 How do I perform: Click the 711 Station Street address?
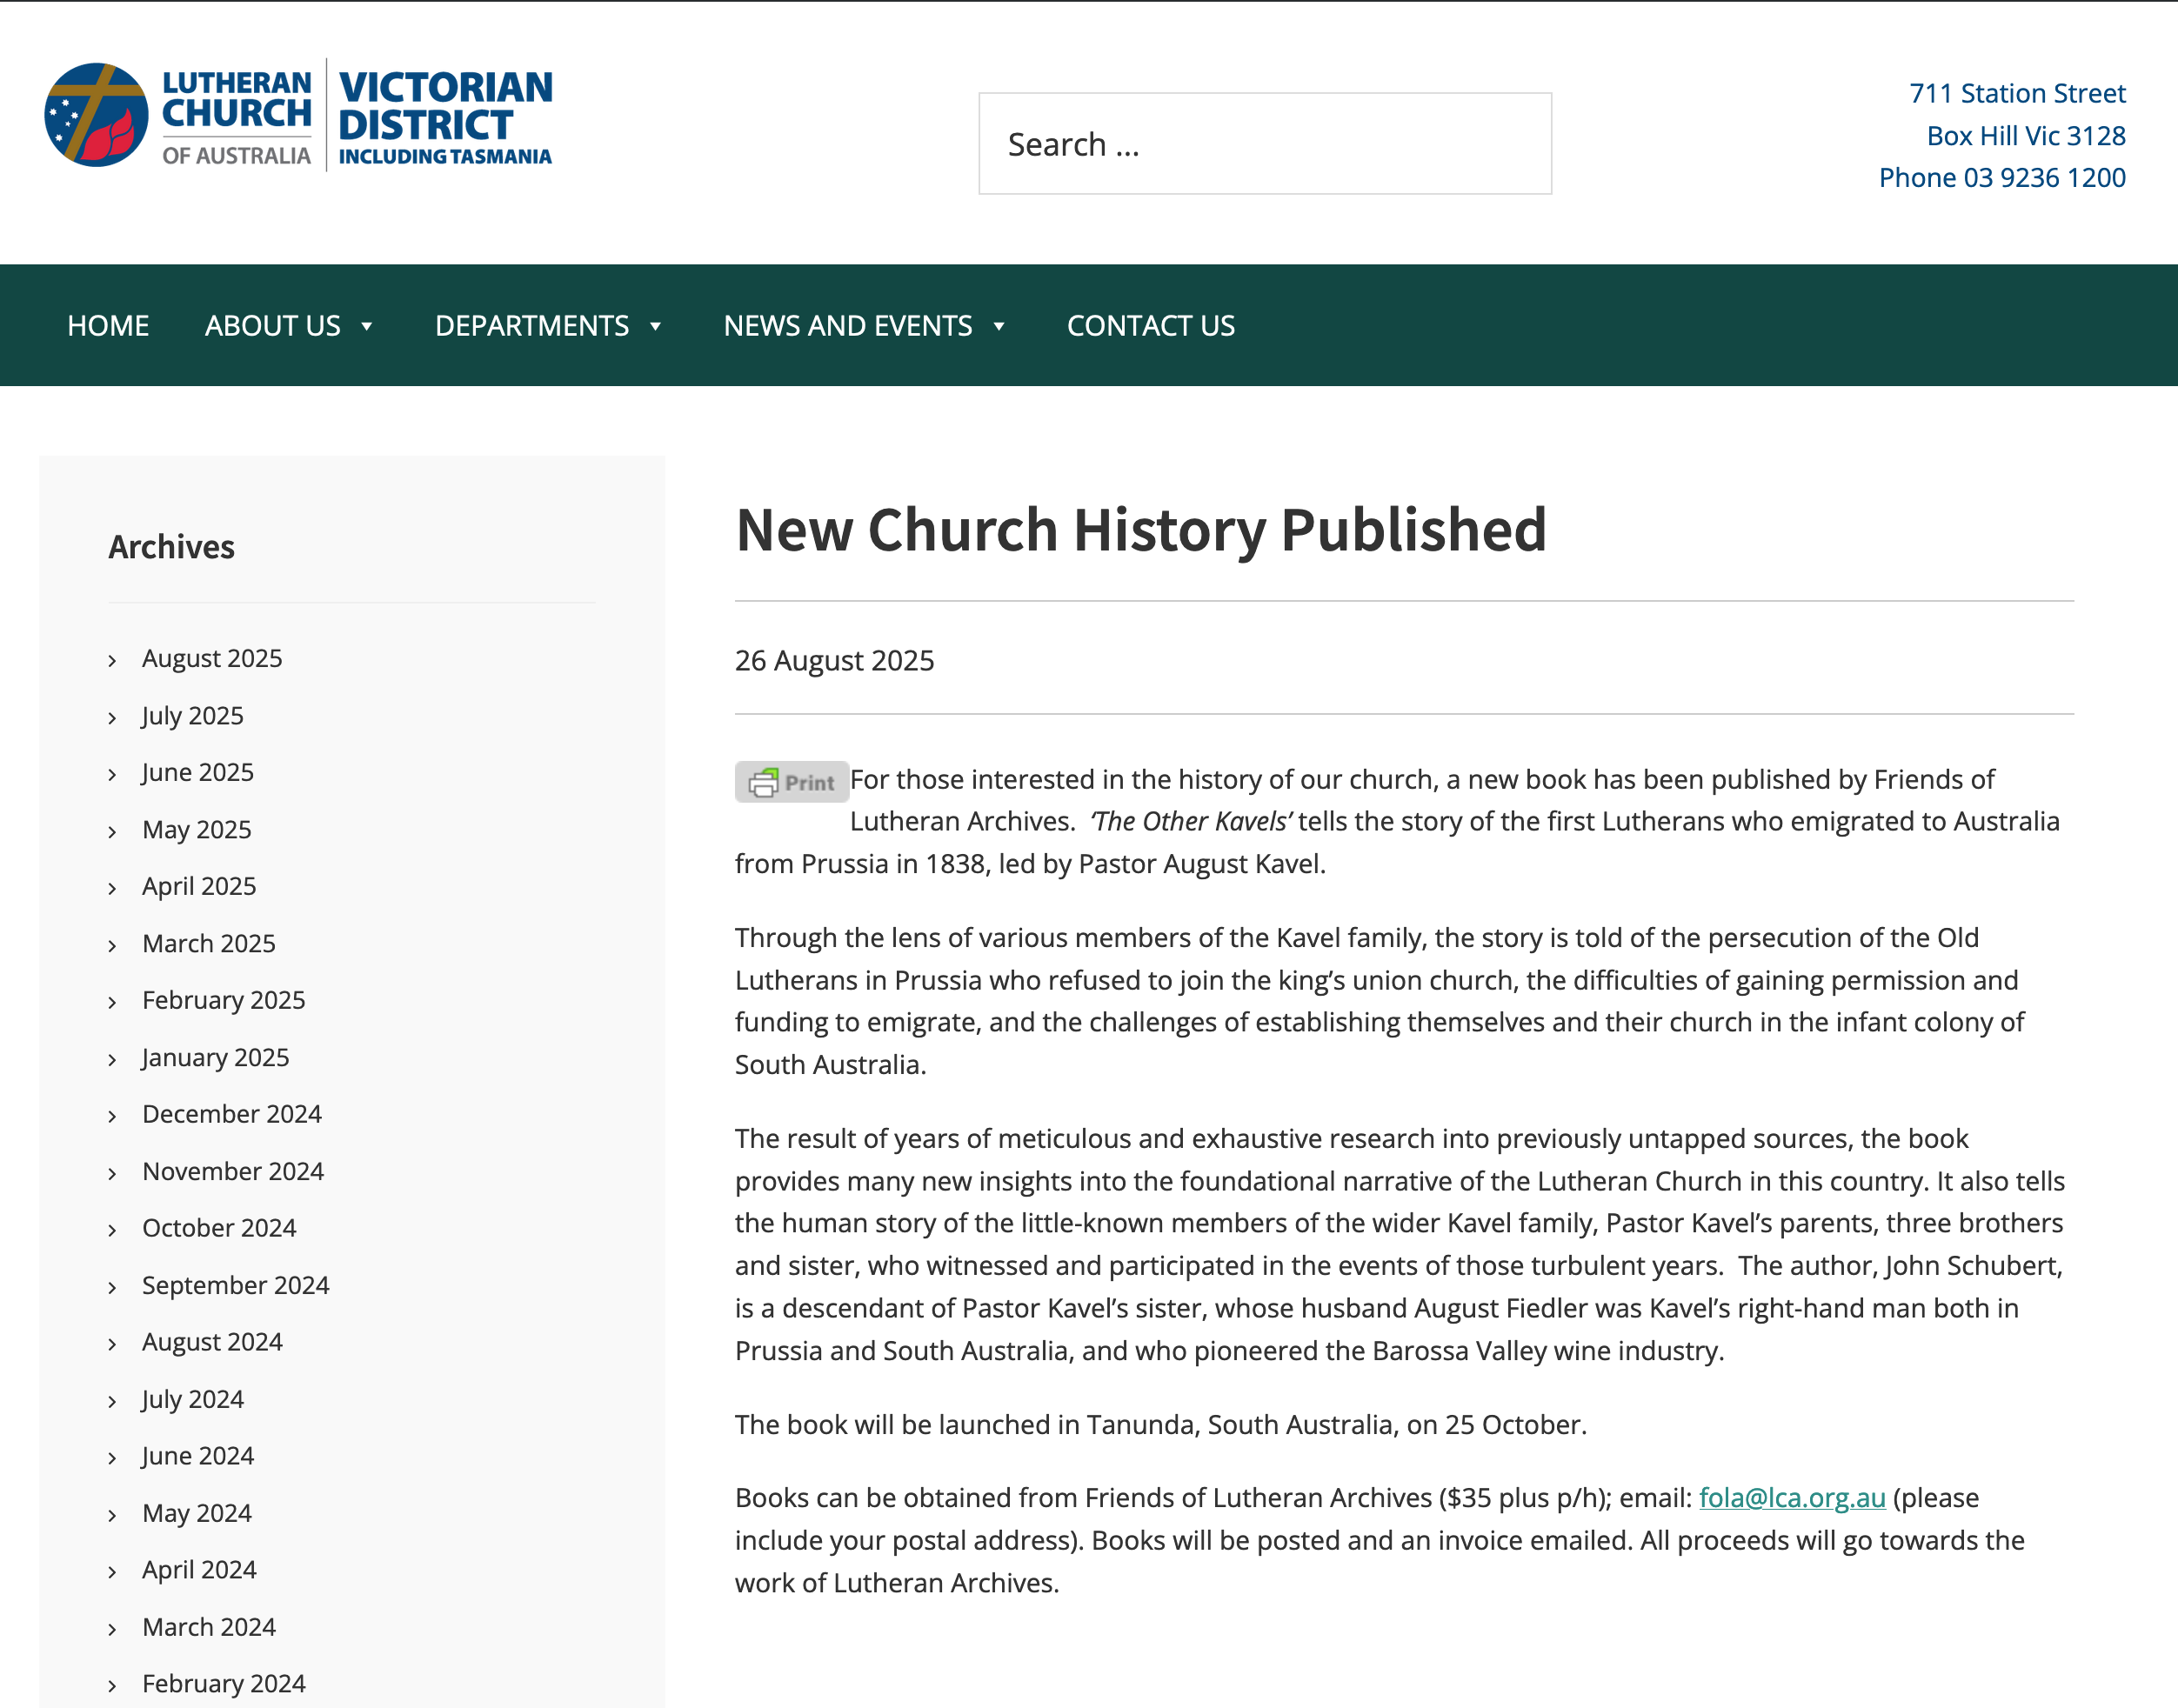click(x=2016, y=93)
